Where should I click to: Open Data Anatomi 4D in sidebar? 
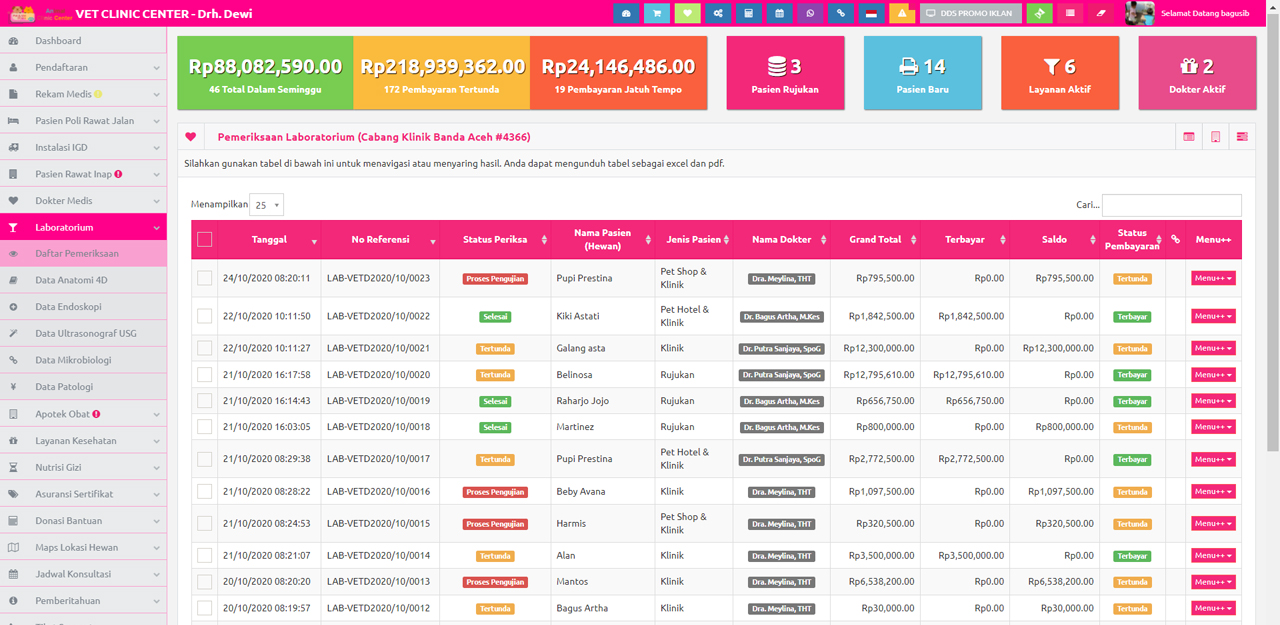(71, 280)
